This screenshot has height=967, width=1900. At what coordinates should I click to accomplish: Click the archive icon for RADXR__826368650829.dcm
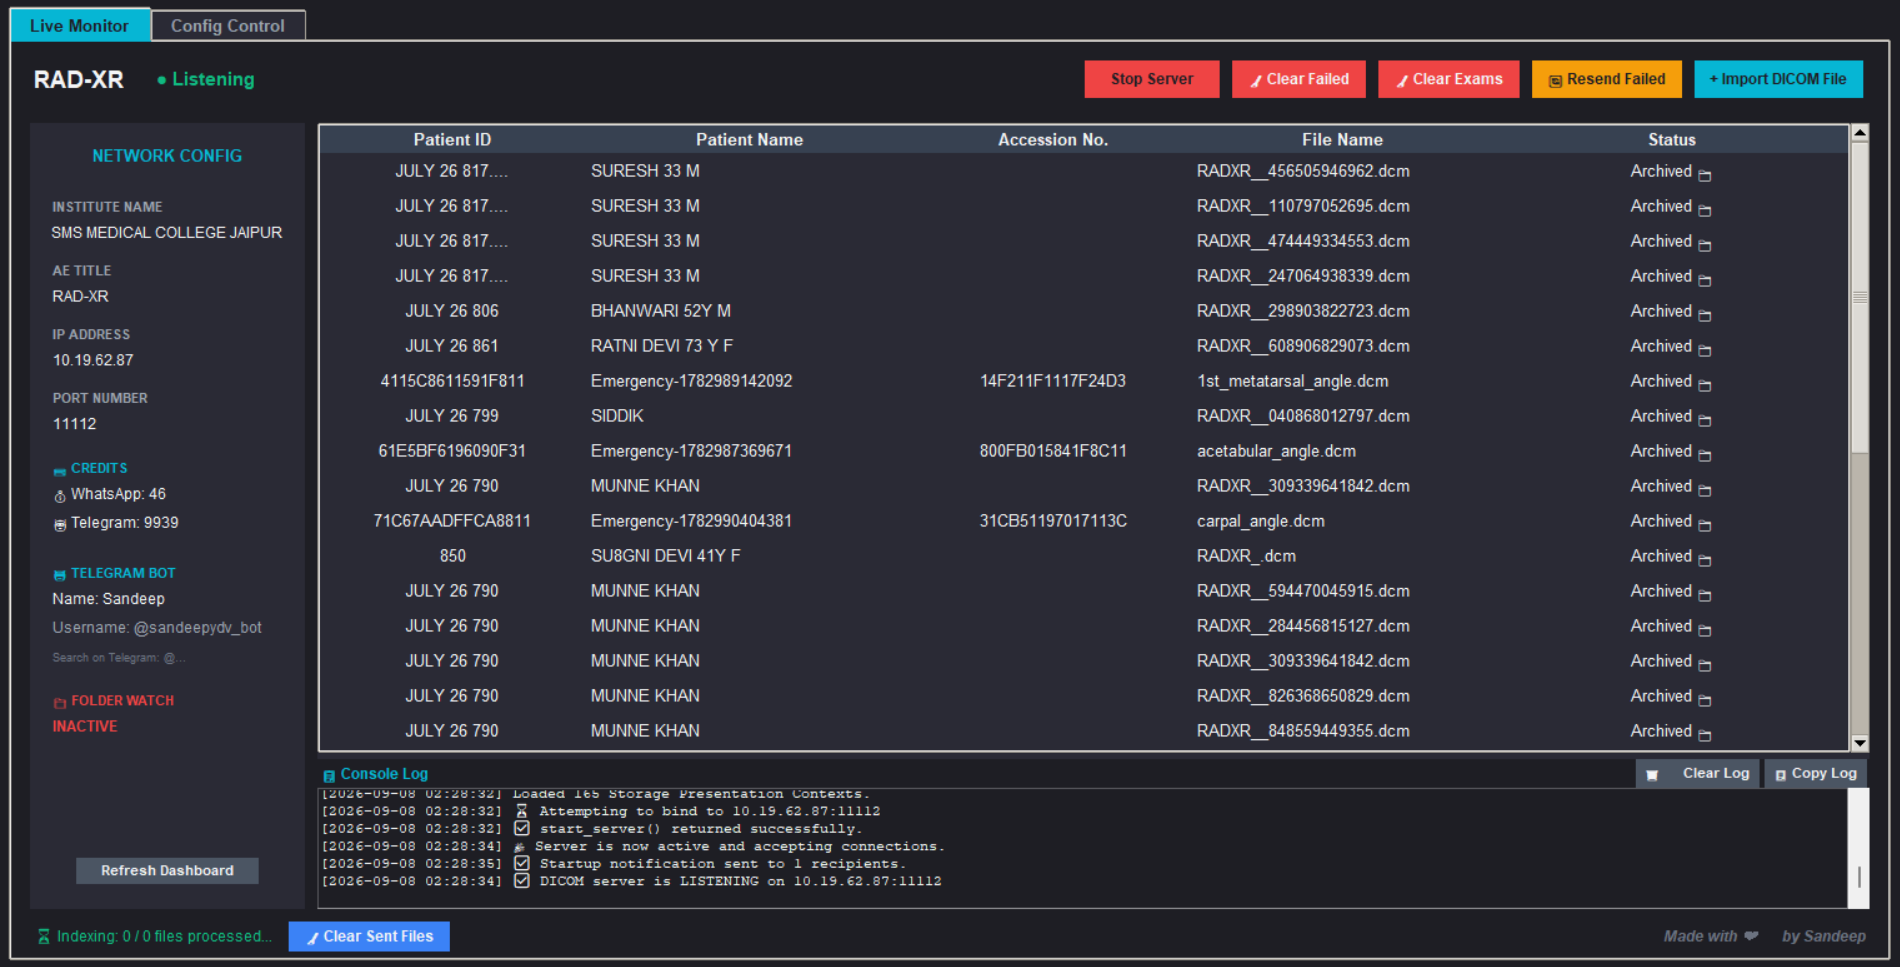[x=1705, y=701]
